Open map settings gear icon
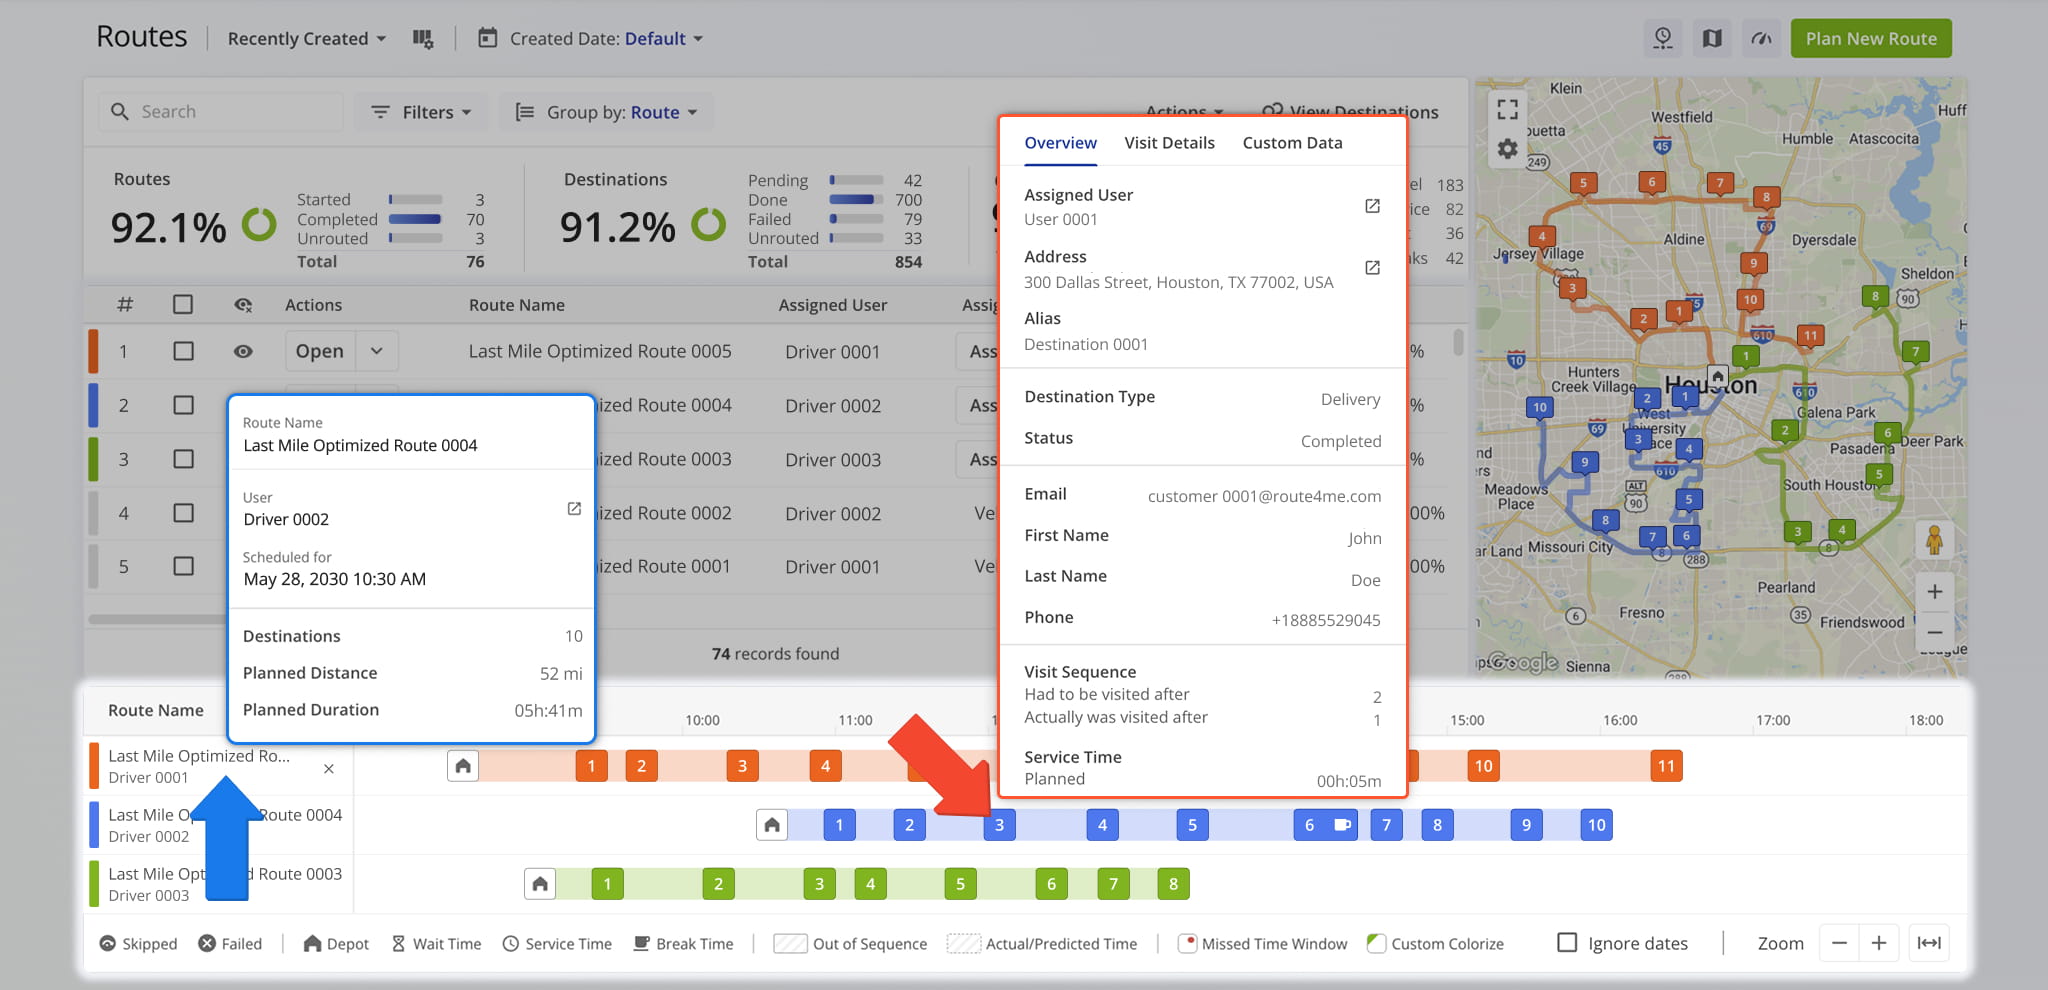 click(1508, 150)
